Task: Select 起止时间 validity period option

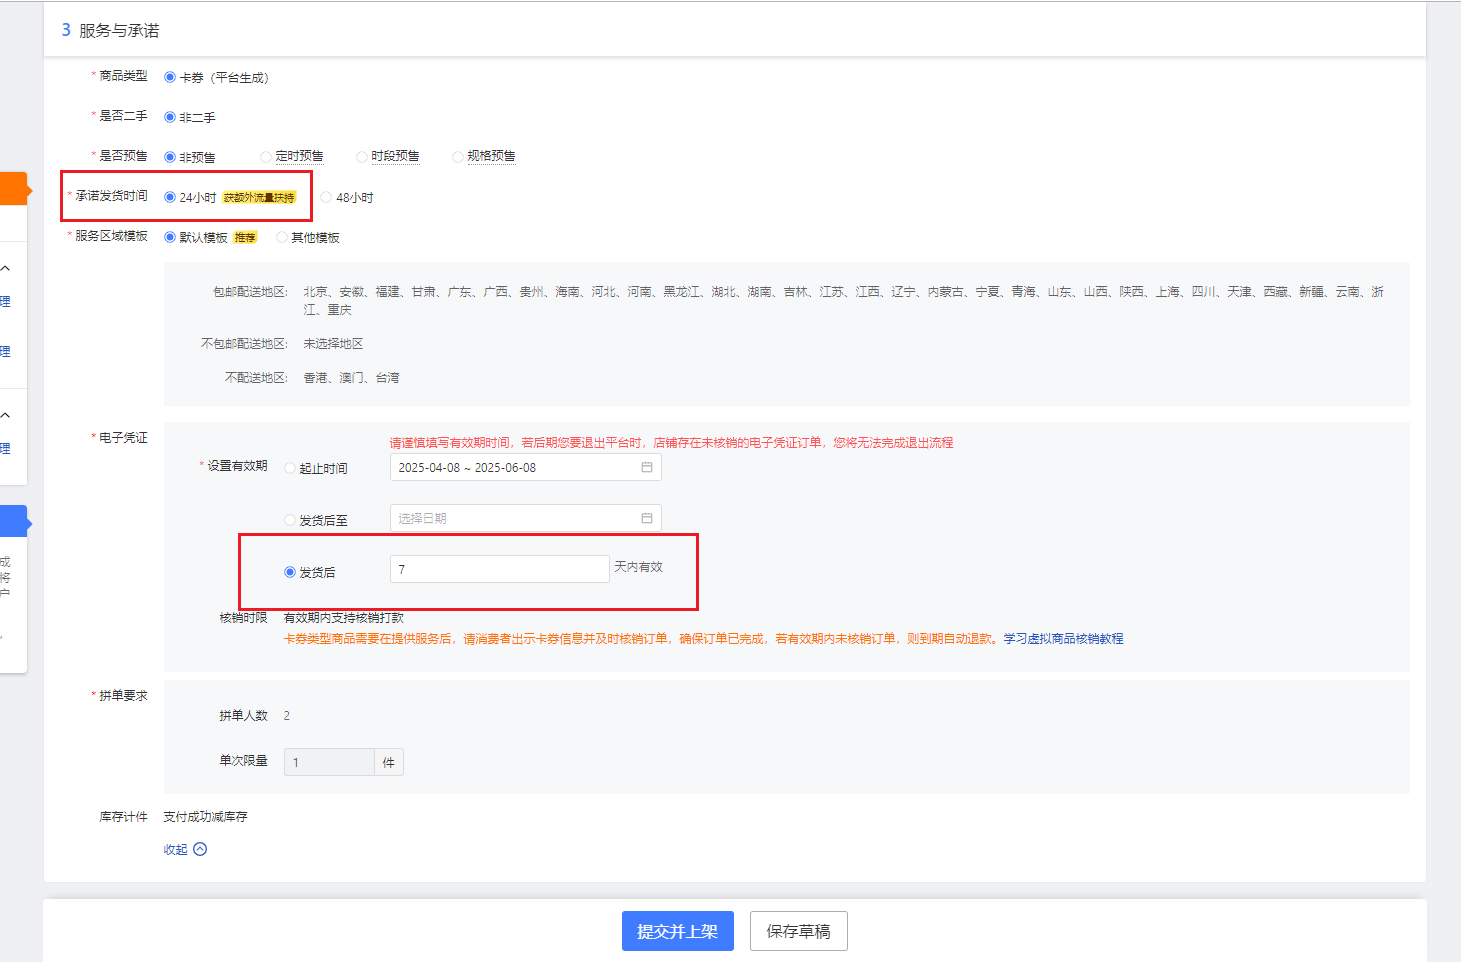Action: click(x=290, y=468)
